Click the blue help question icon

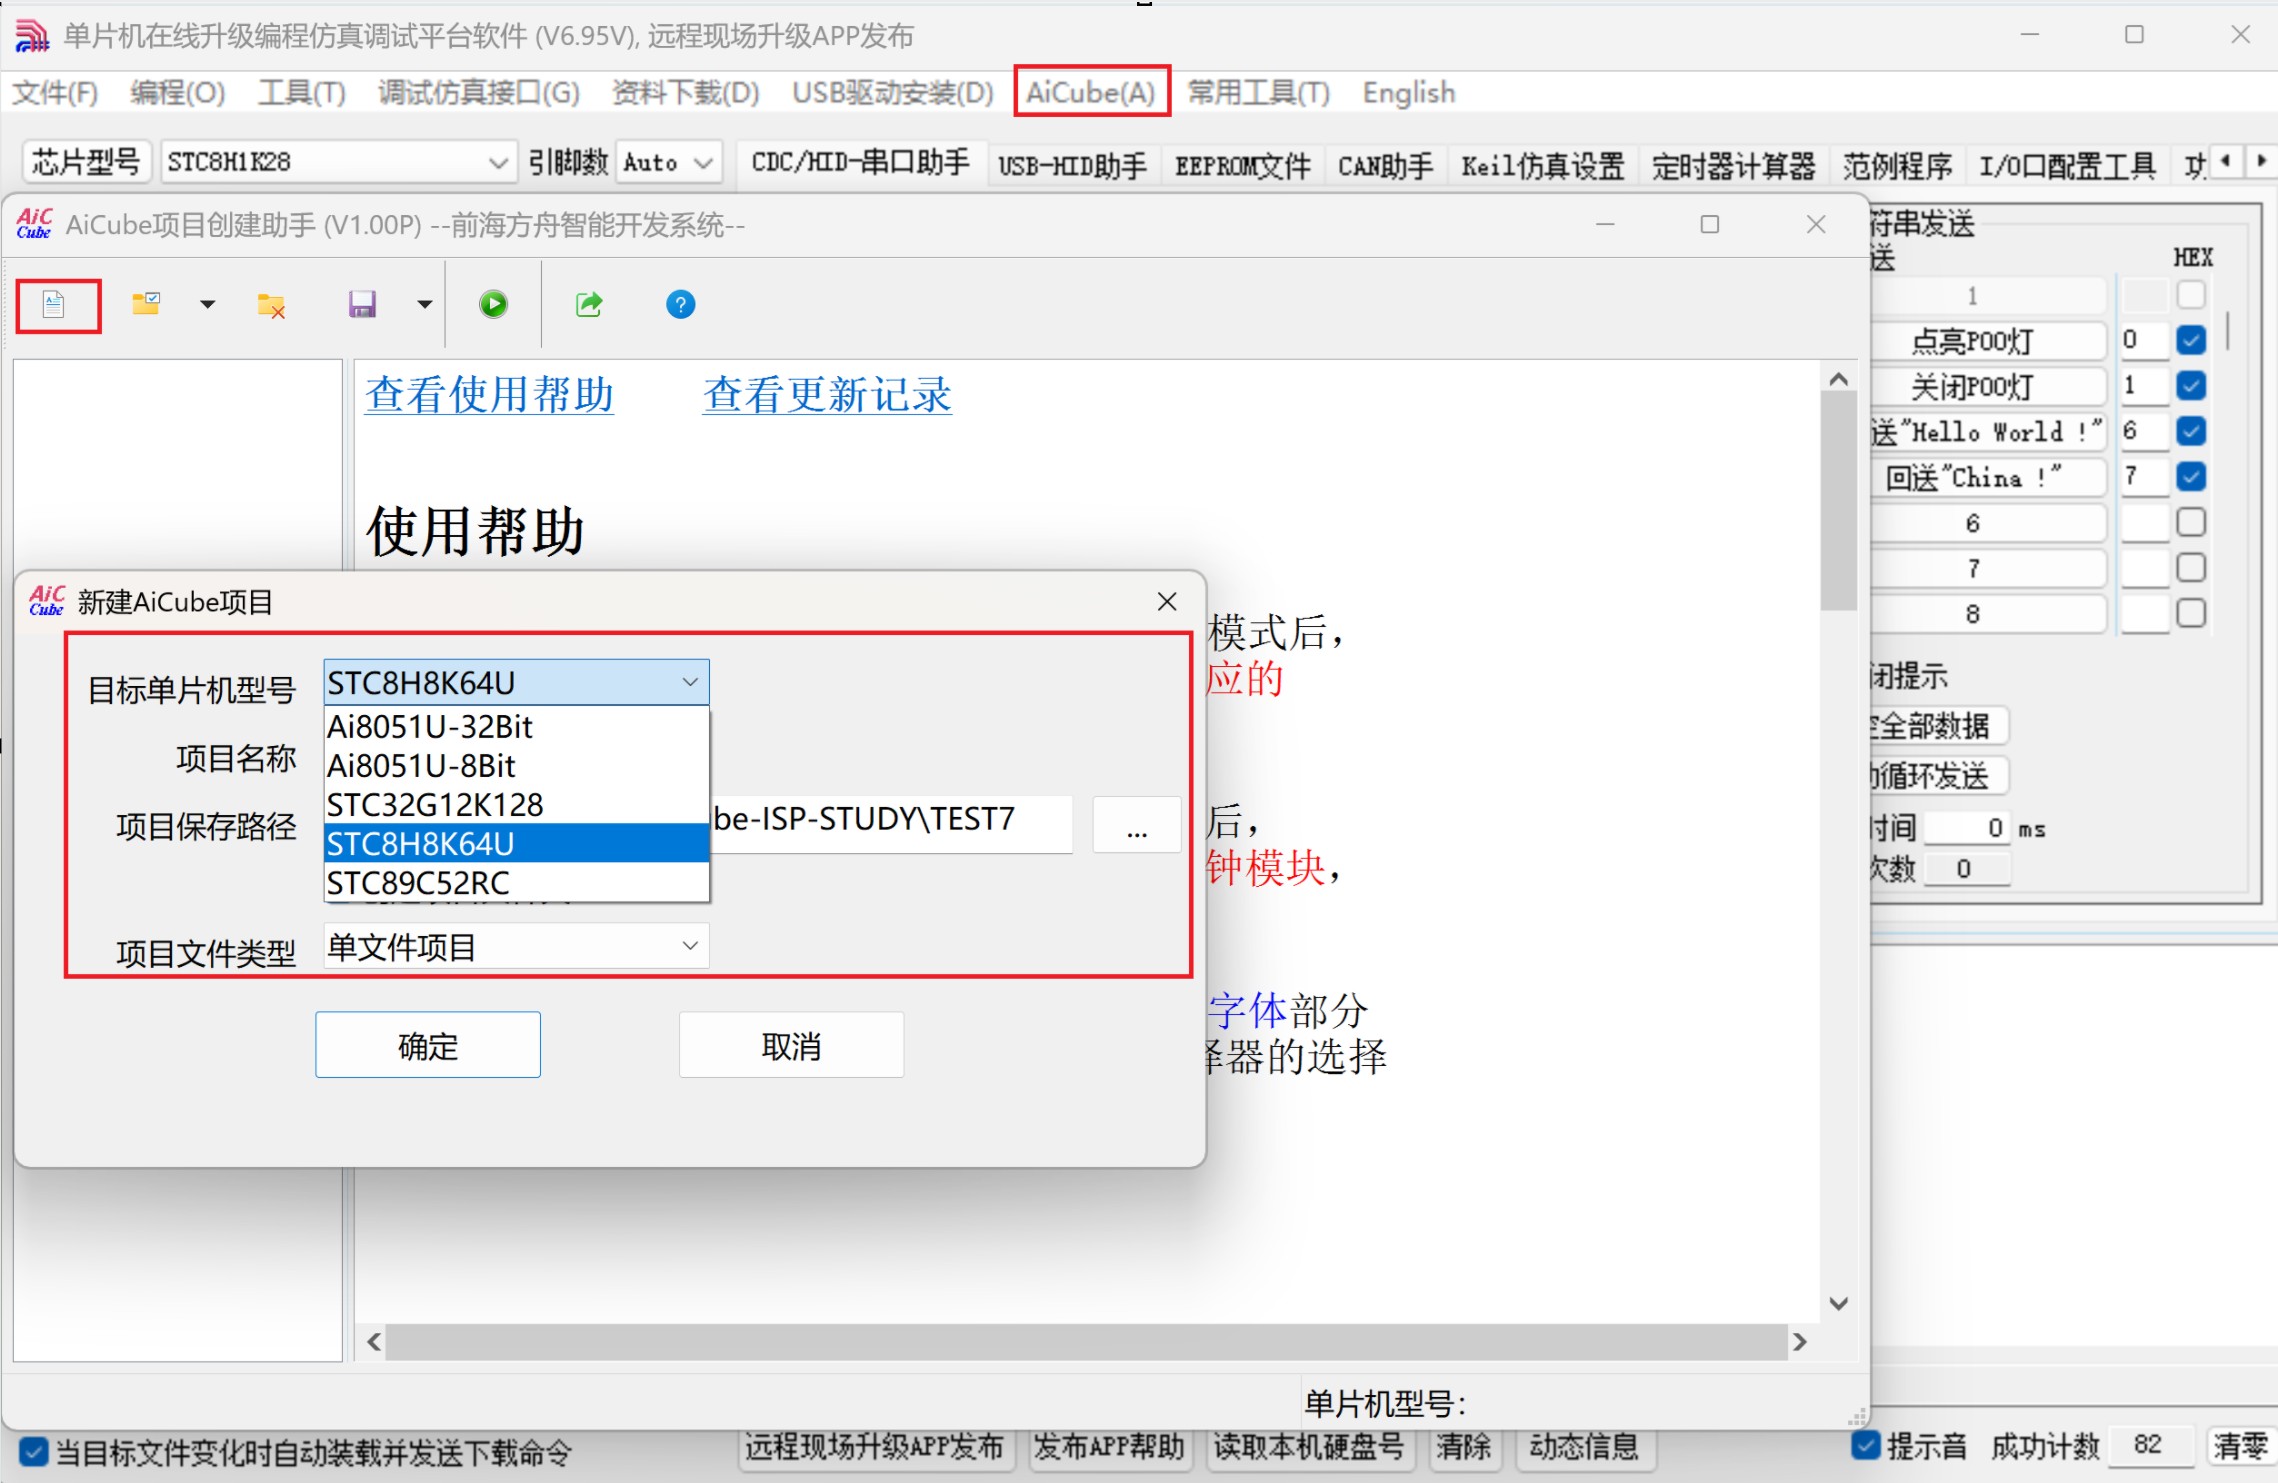point(680,304)
